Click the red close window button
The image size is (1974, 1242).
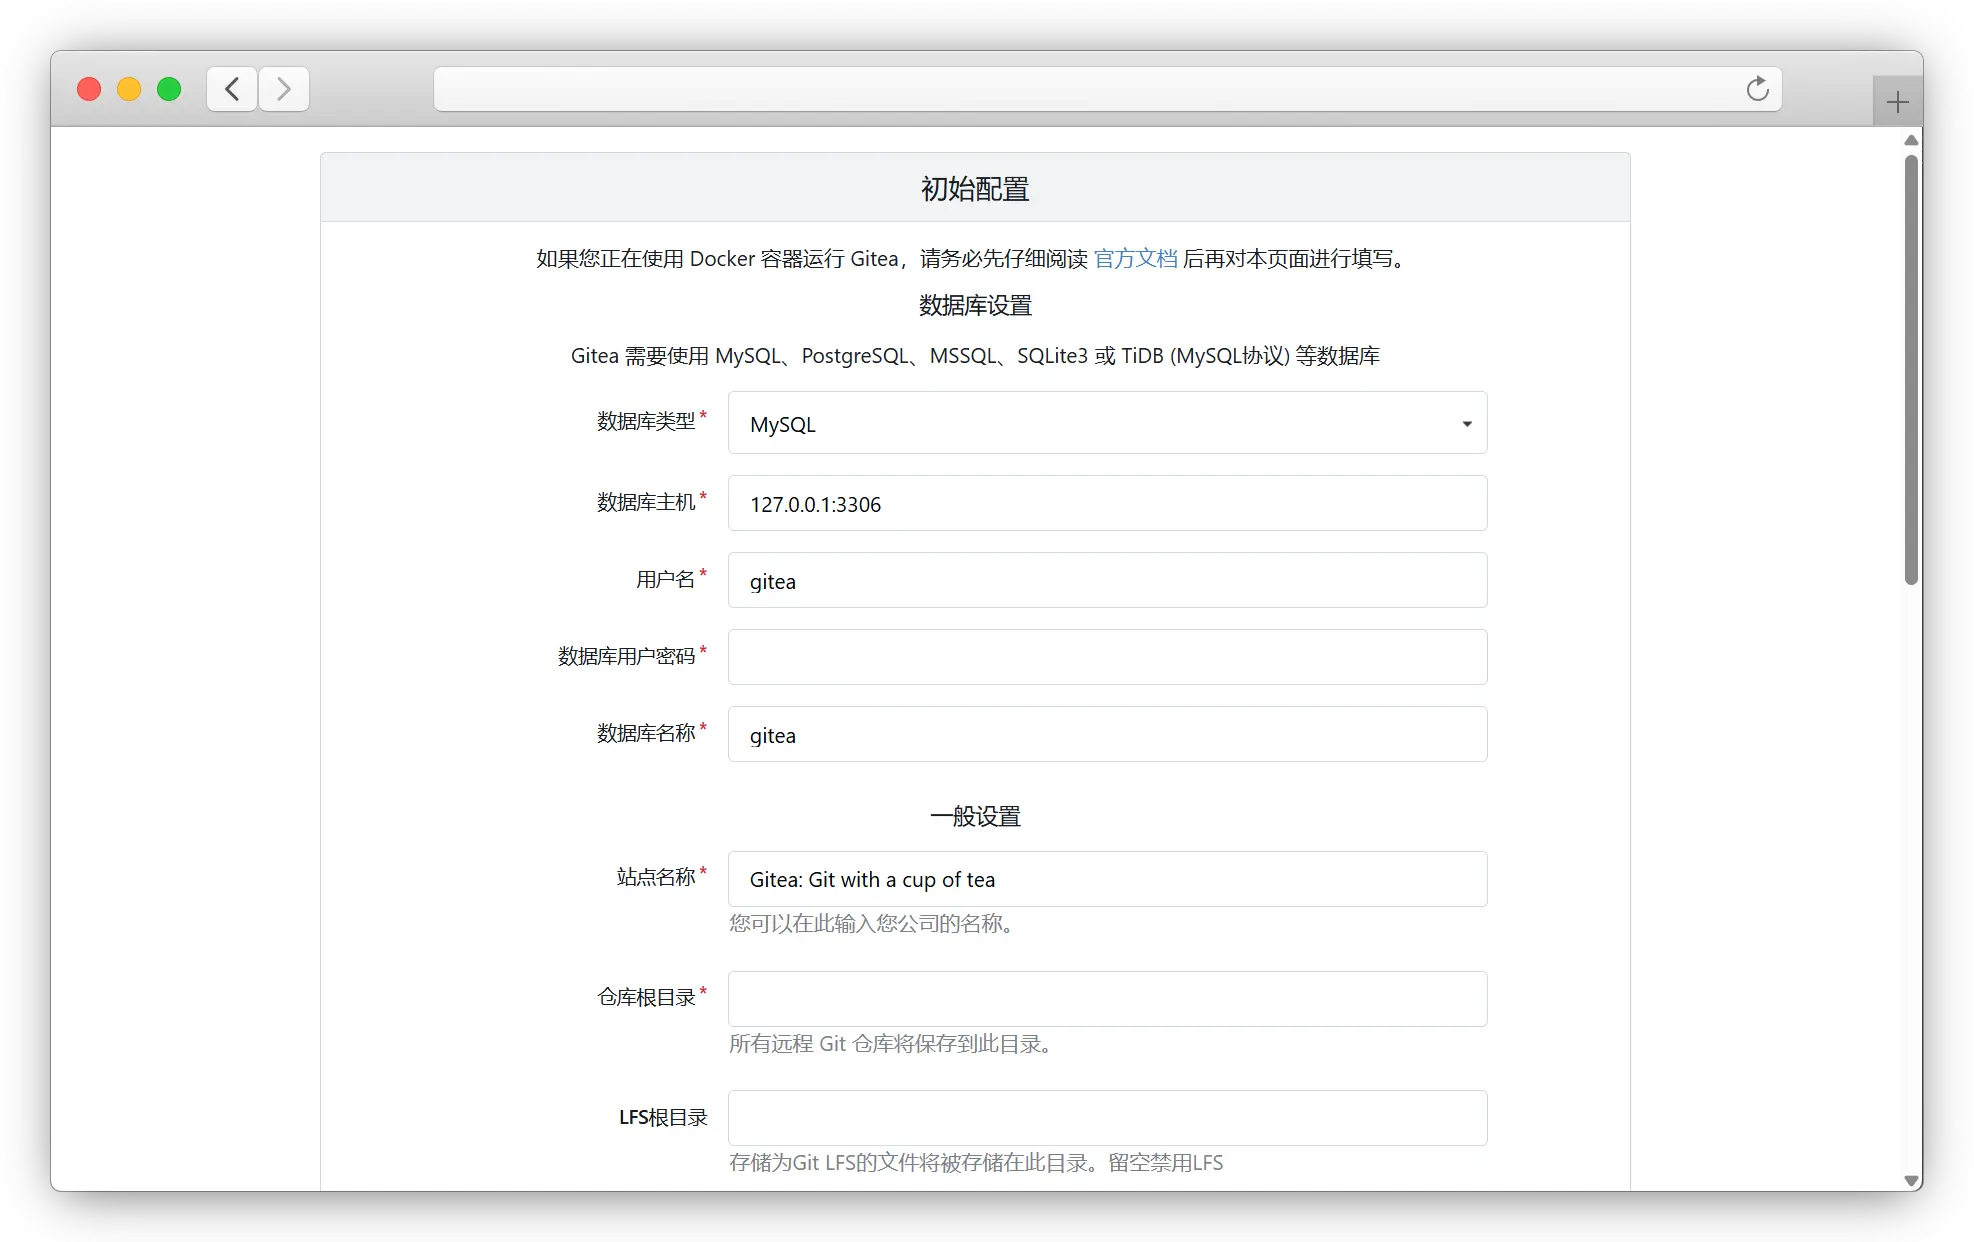click(89, 90)
